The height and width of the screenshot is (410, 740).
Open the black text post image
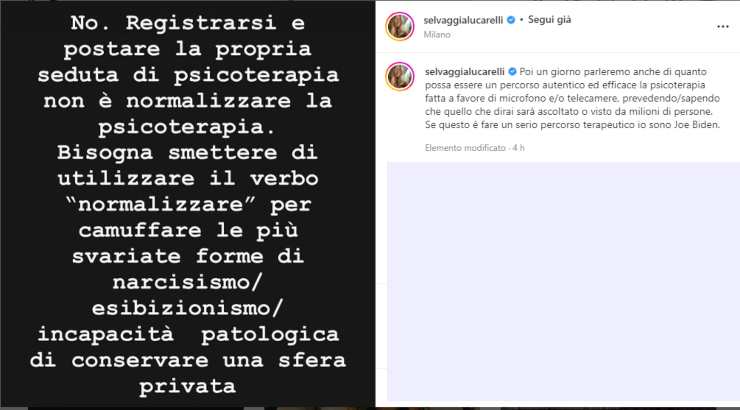tap(187, 204)
